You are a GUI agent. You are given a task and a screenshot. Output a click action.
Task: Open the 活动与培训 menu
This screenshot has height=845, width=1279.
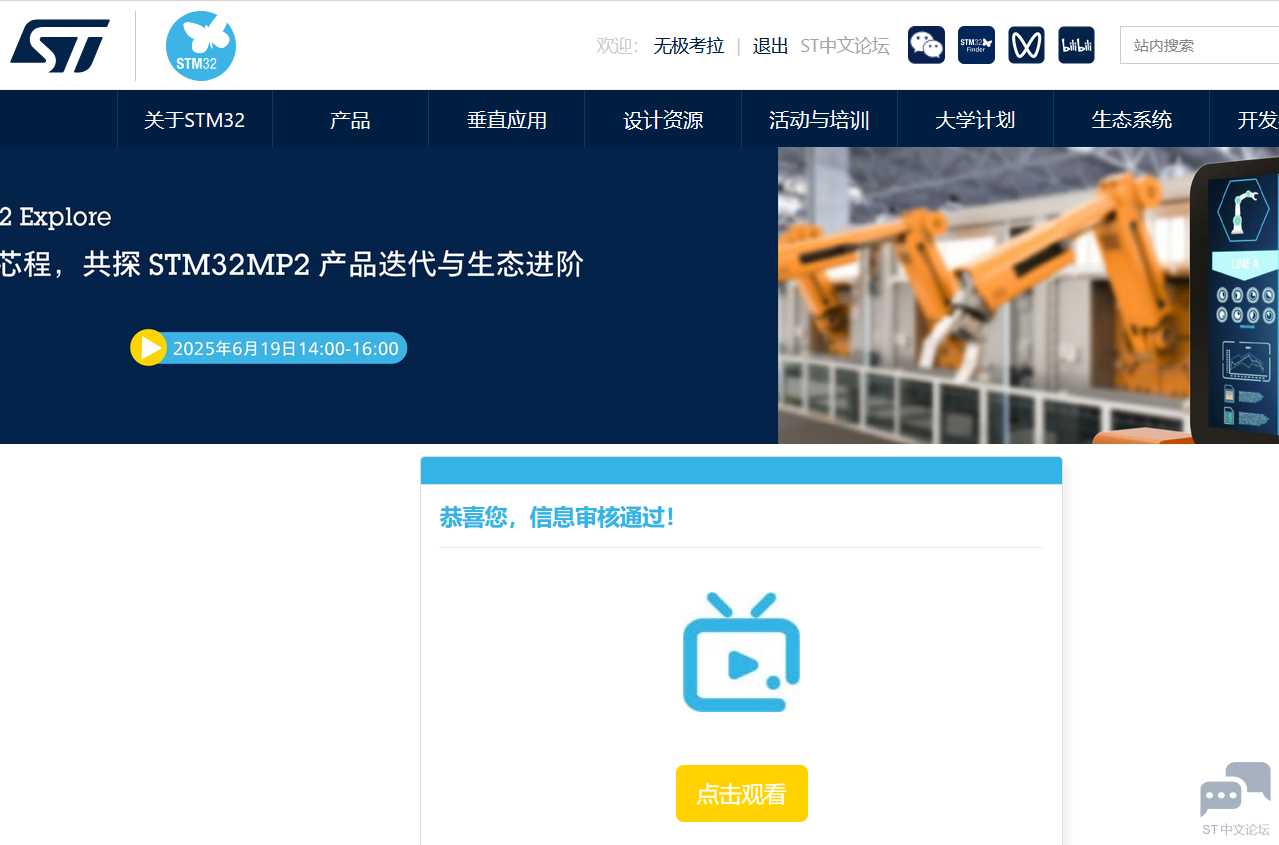pos(819,120)
